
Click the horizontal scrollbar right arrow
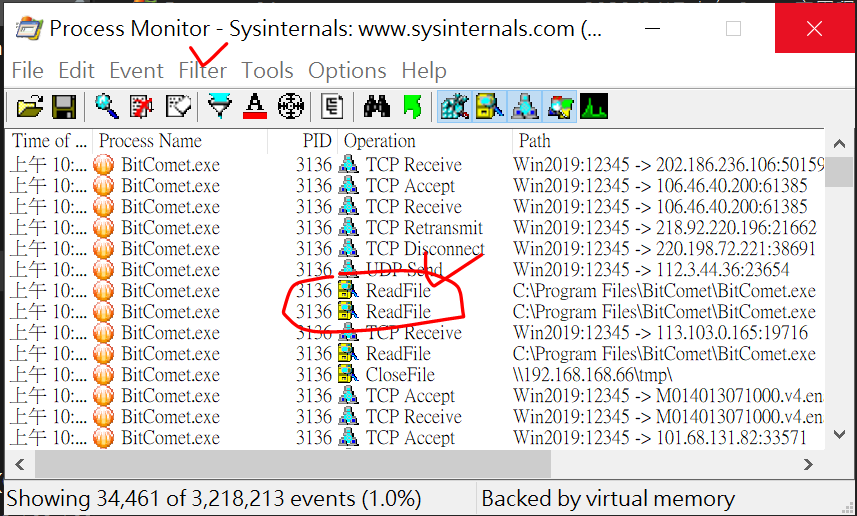point(808,465)
